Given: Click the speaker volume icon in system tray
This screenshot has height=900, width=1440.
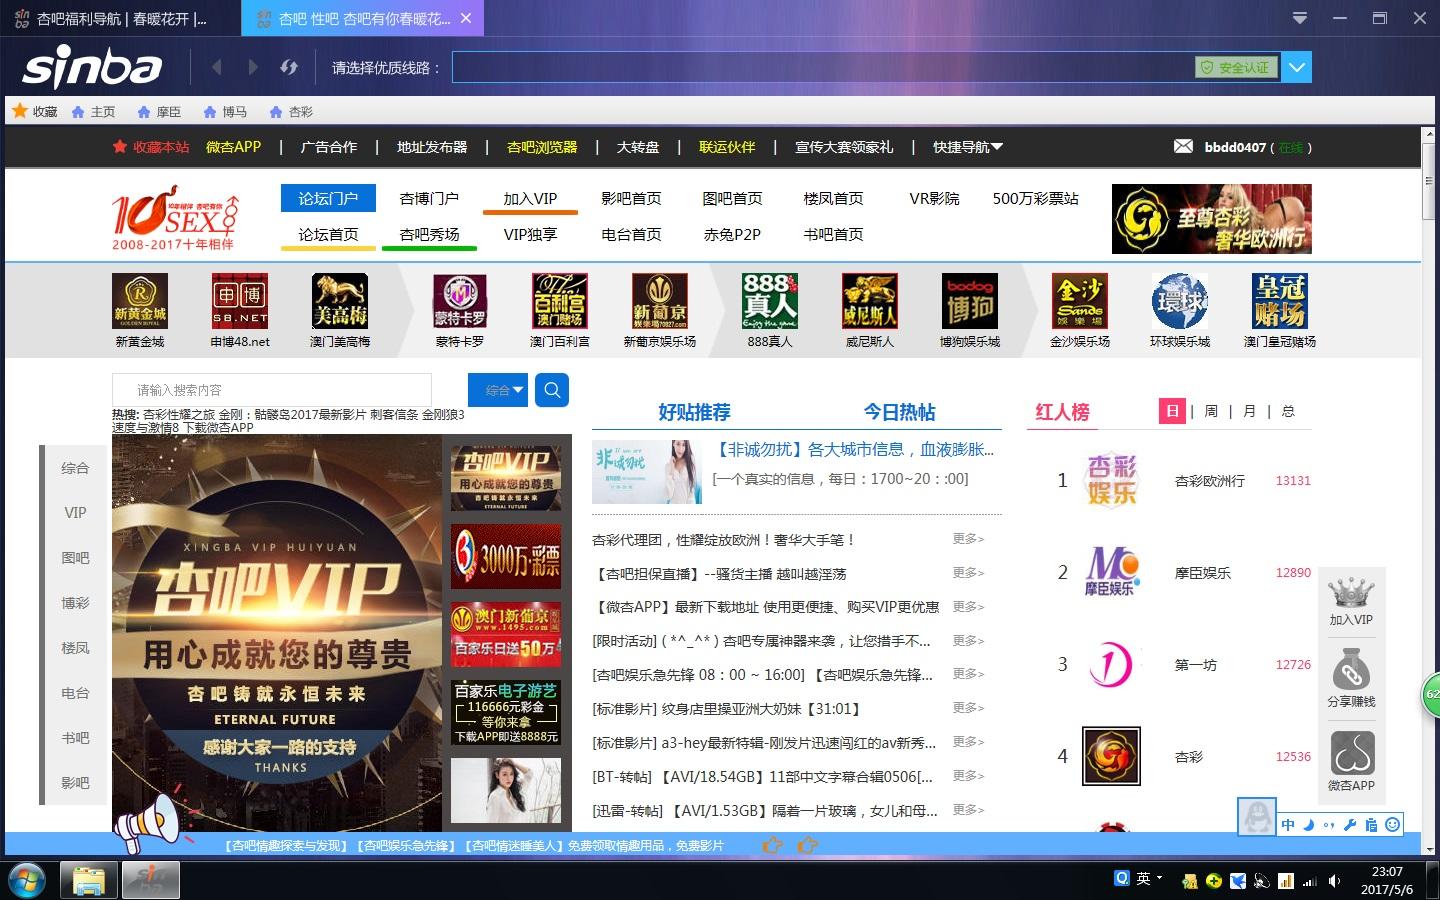Looking at the screenshot, I should 1334,881.
